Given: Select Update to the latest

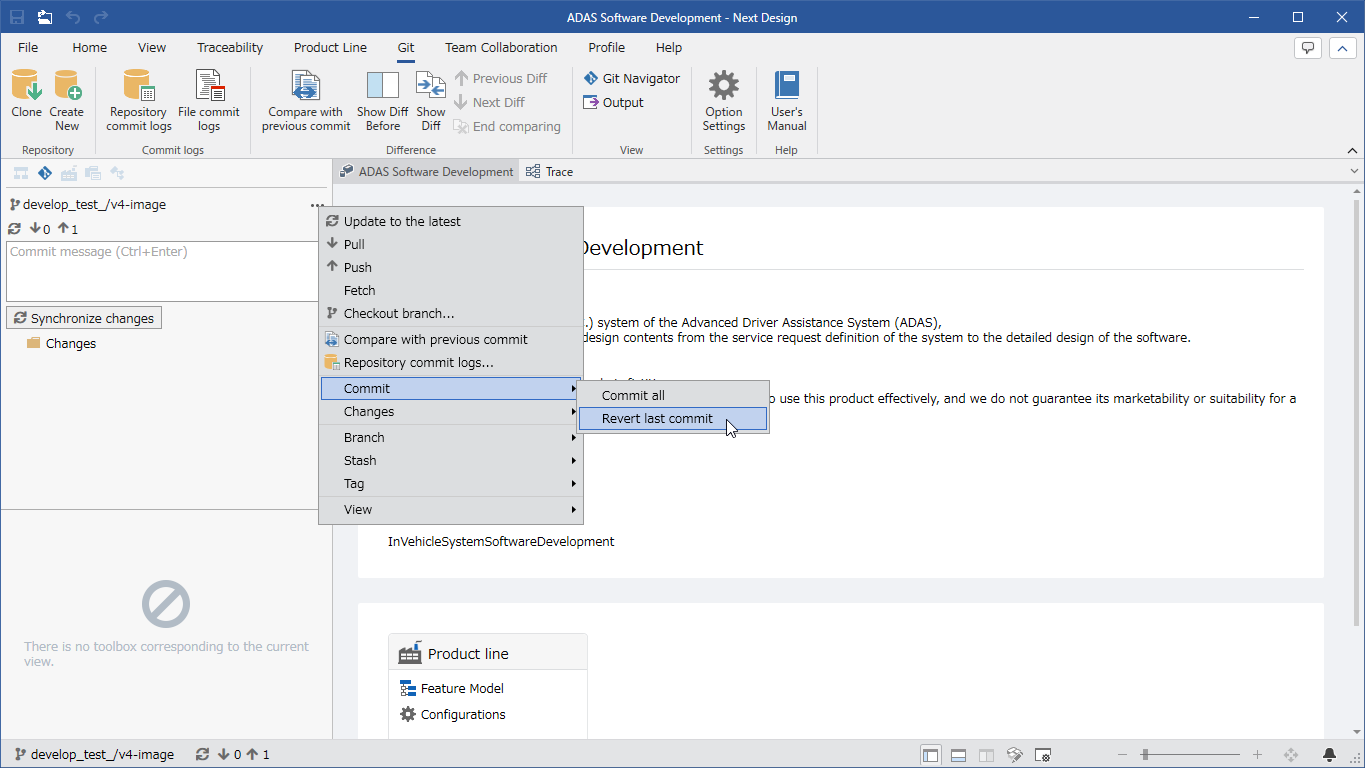Looking at the screenshot, I should point(451,221).
